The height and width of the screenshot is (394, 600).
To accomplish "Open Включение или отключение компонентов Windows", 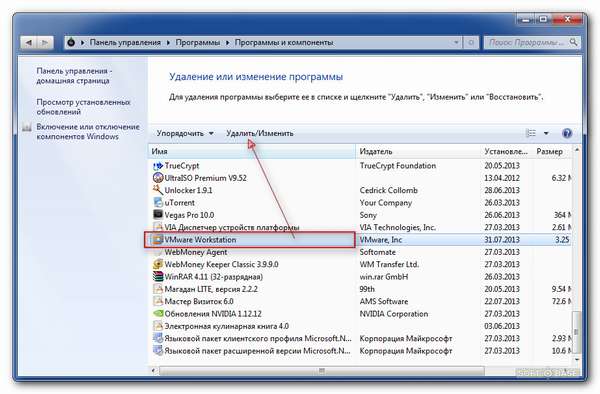I will (88, 132).
